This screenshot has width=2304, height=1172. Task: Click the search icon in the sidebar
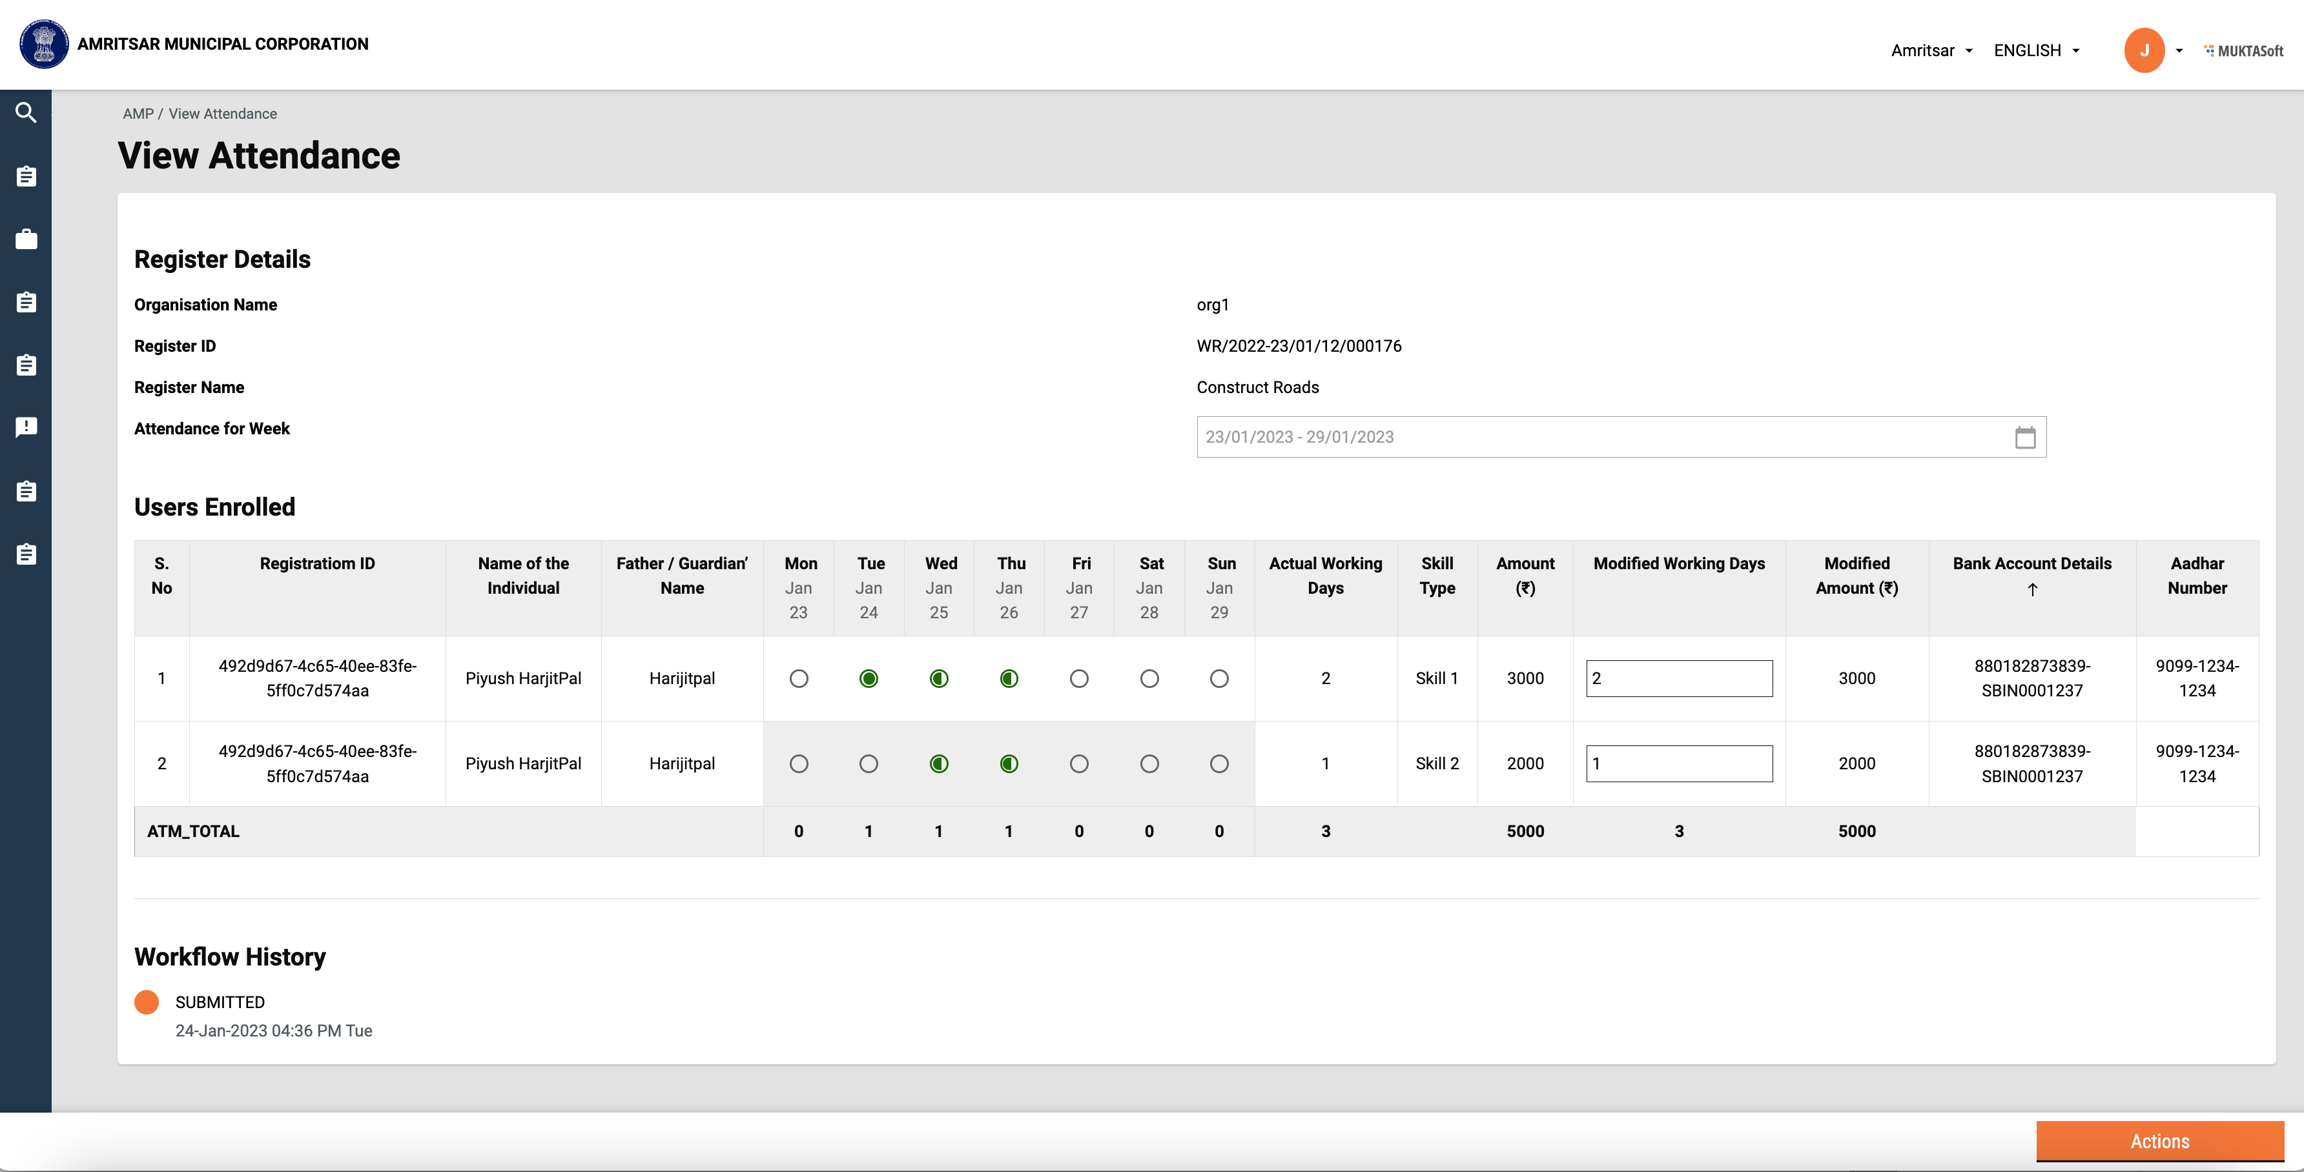pos(26,113)
